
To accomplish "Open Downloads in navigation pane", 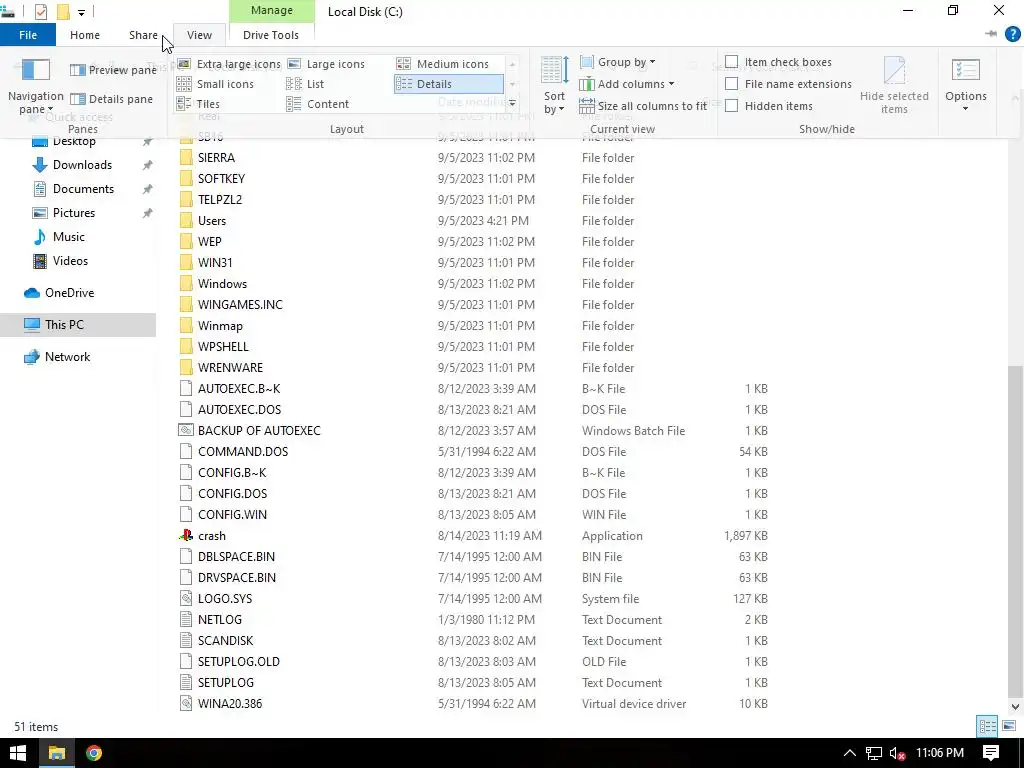I will point(82,165).
